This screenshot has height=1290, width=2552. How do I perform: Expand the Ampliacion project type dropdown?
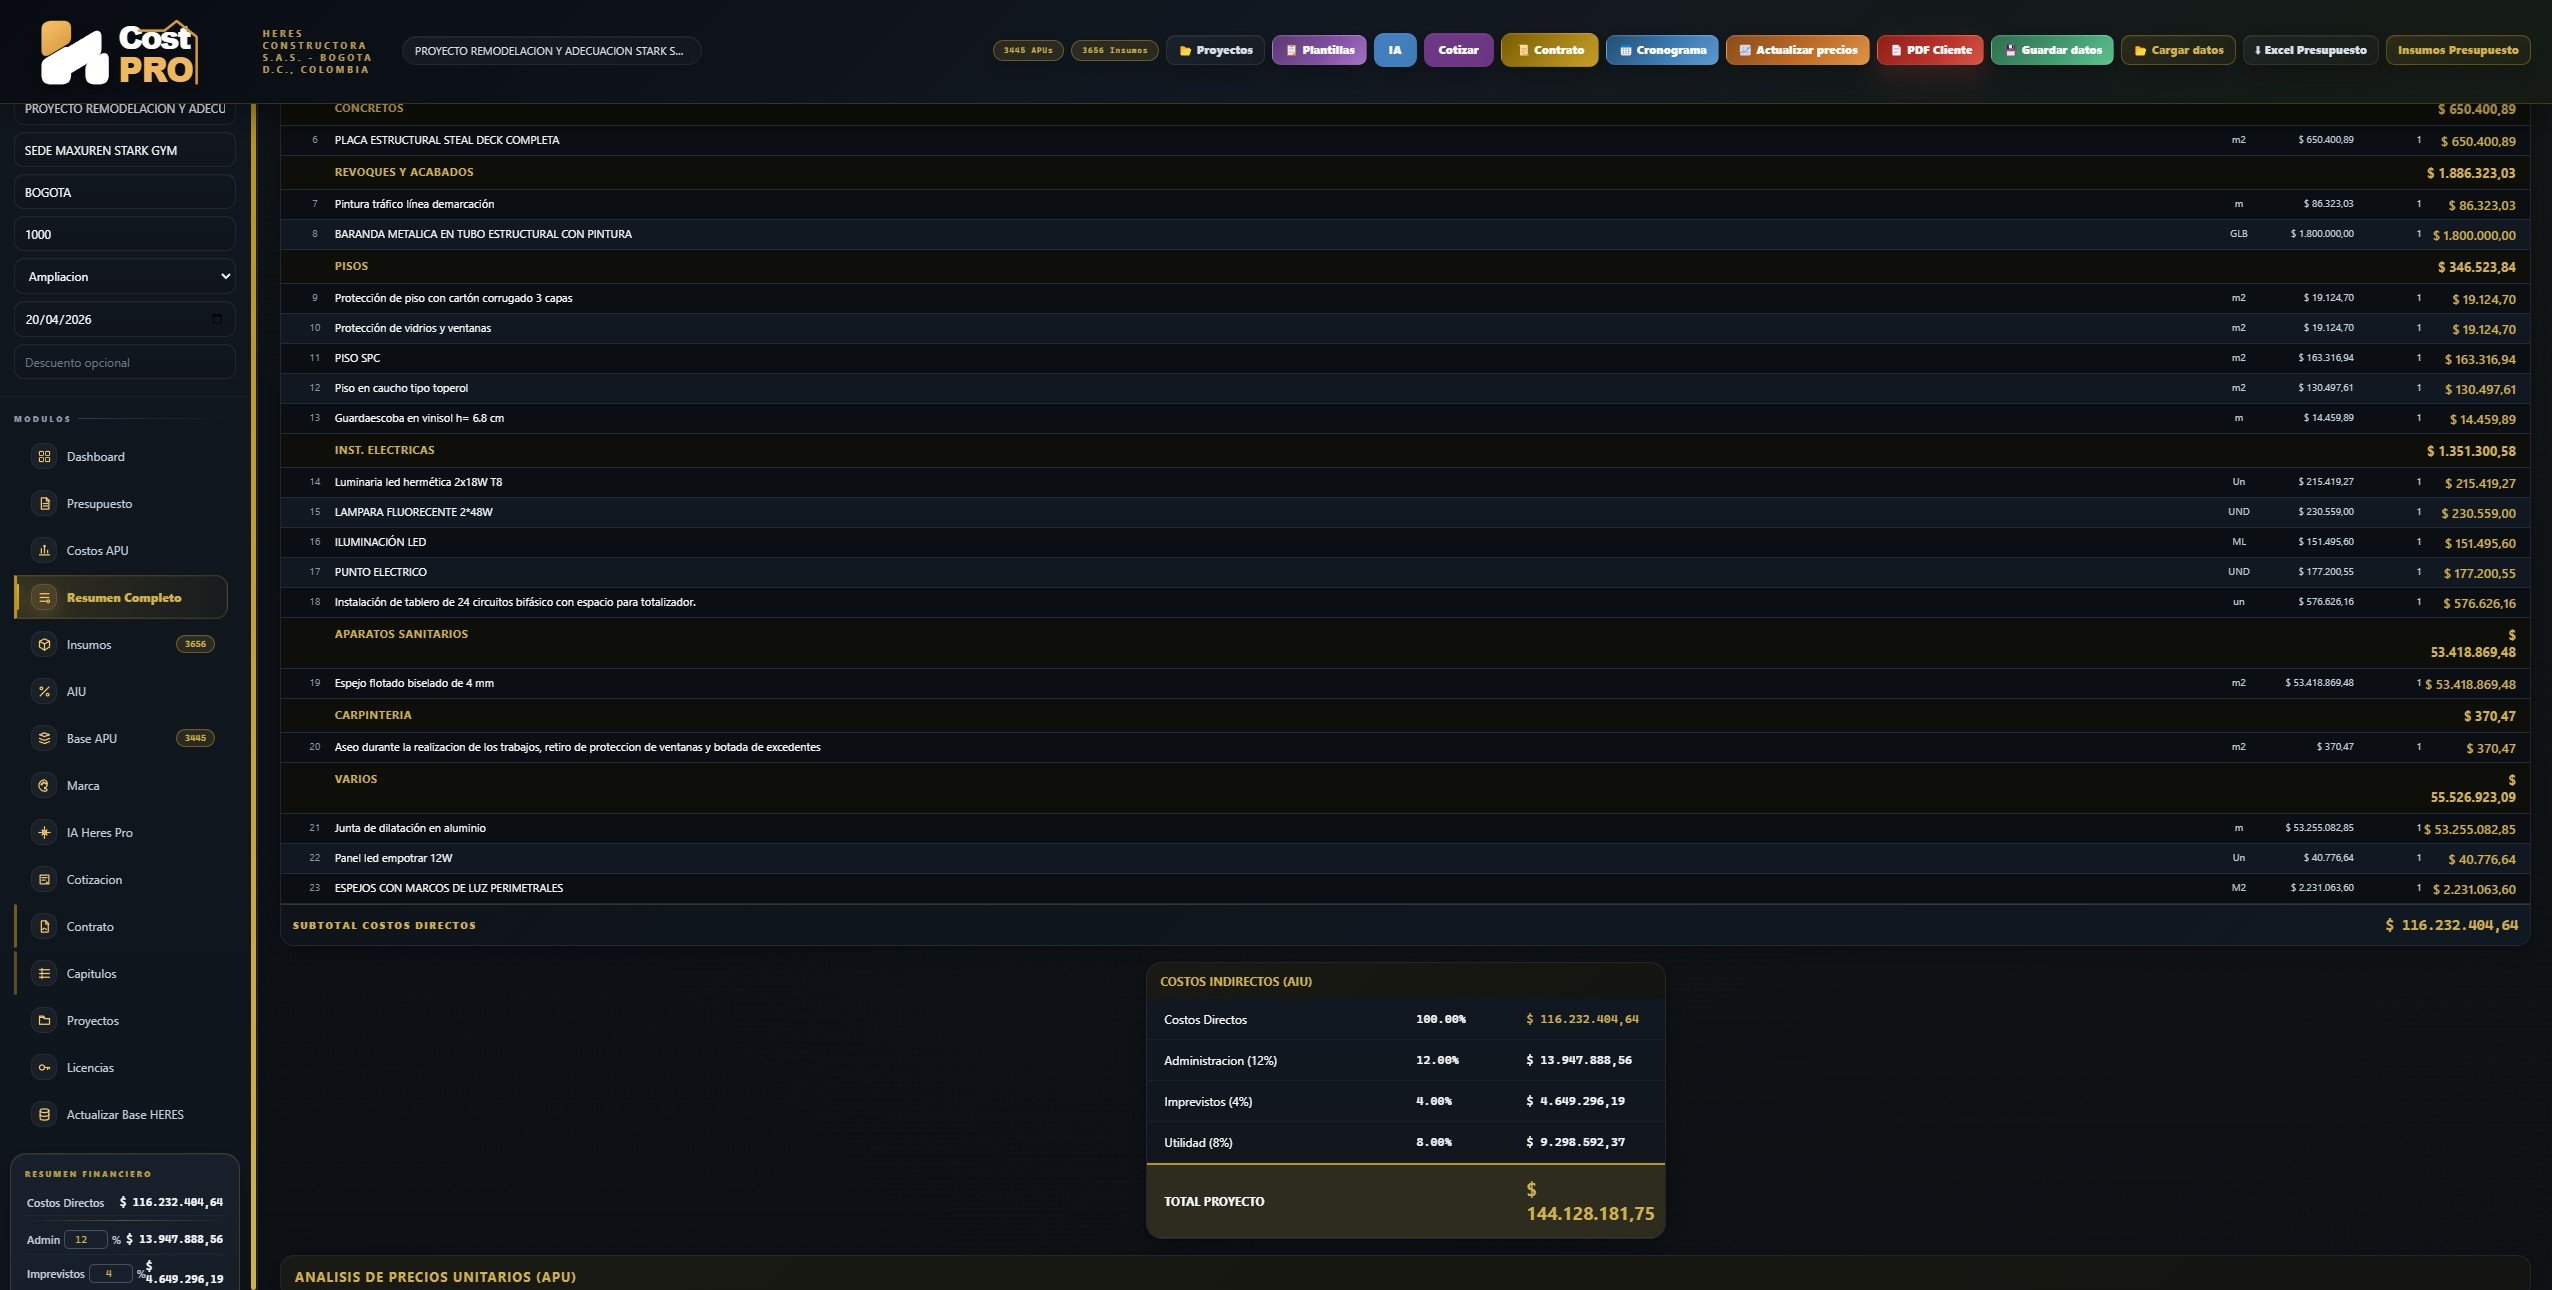125,277
